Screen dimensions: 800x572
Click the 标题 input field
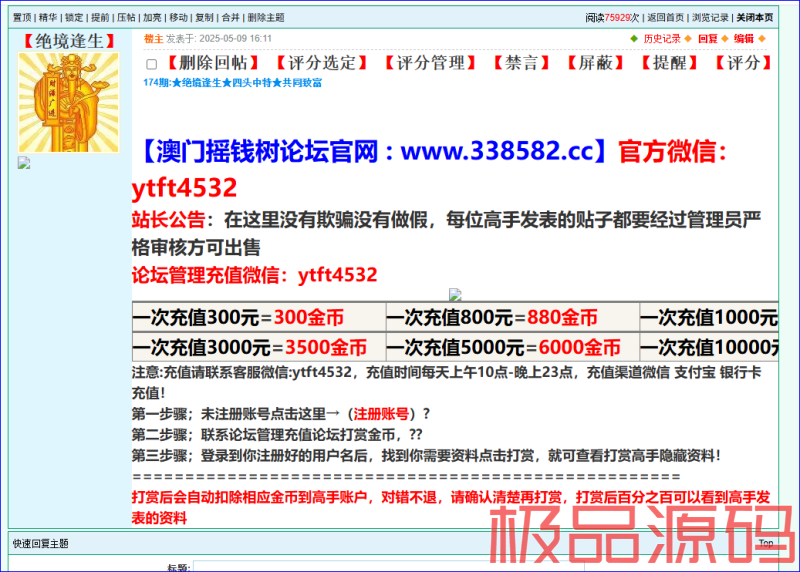[388, 566]
